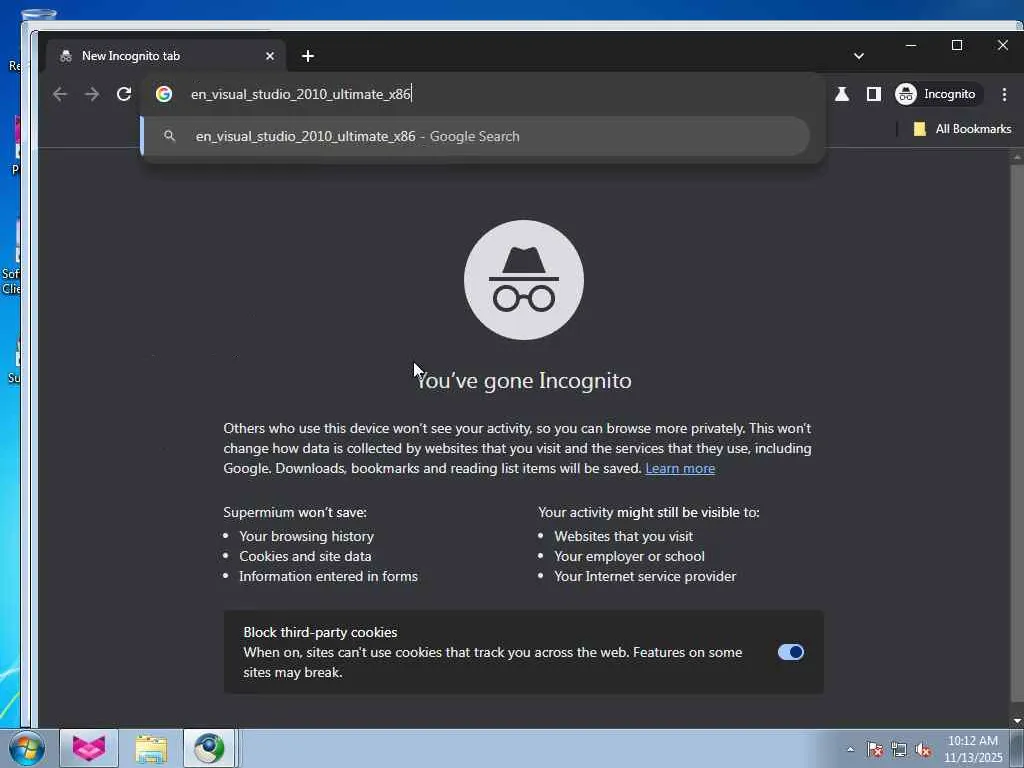The width and height of the screenshot is (1024, 768).
Task: Open a new tab with plus button
Action: (308, 56)
